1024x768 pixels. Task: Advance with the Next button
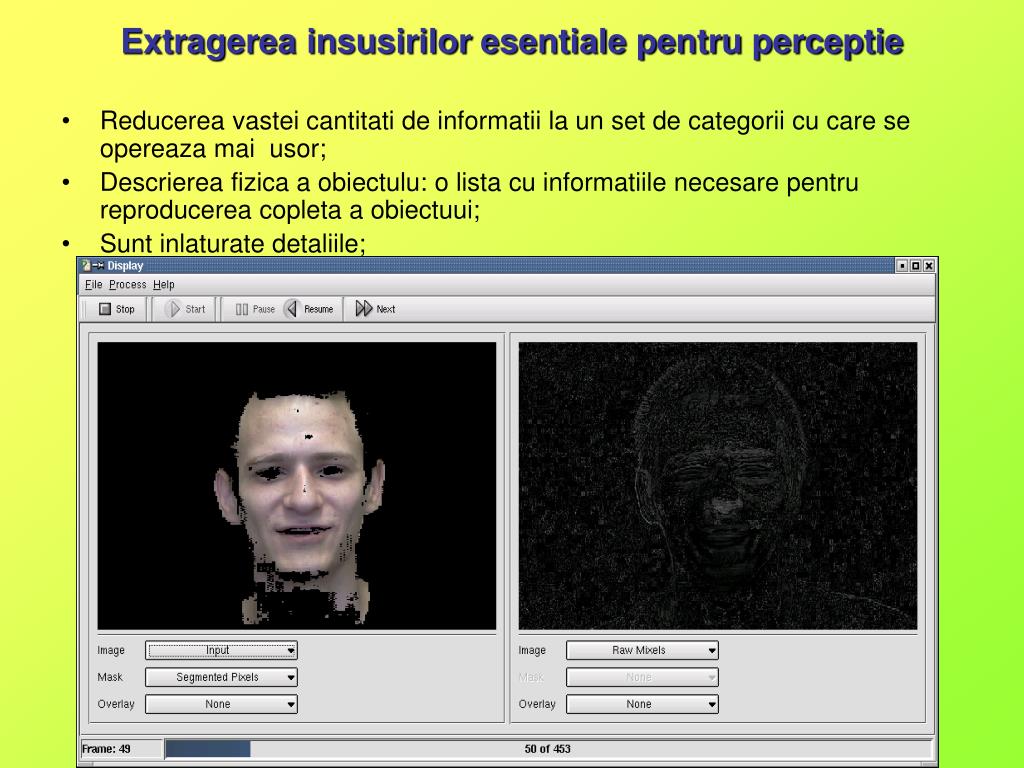tap(375, 309)
